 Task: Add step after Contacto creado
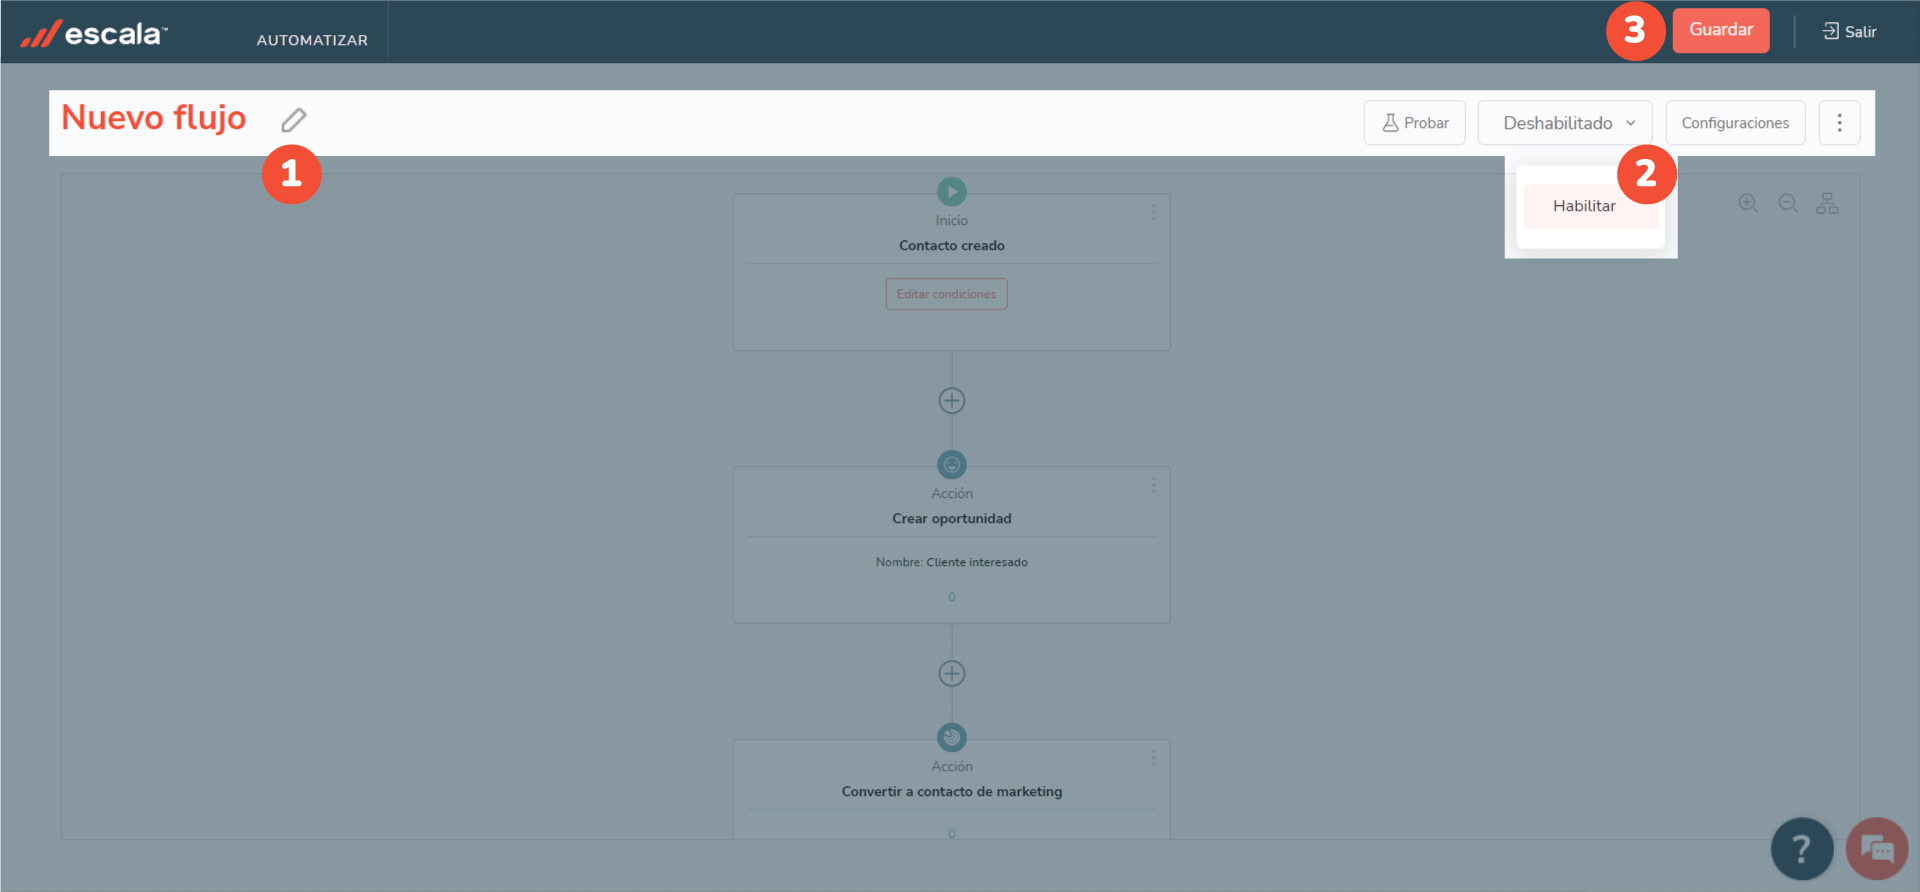[952, 401]
